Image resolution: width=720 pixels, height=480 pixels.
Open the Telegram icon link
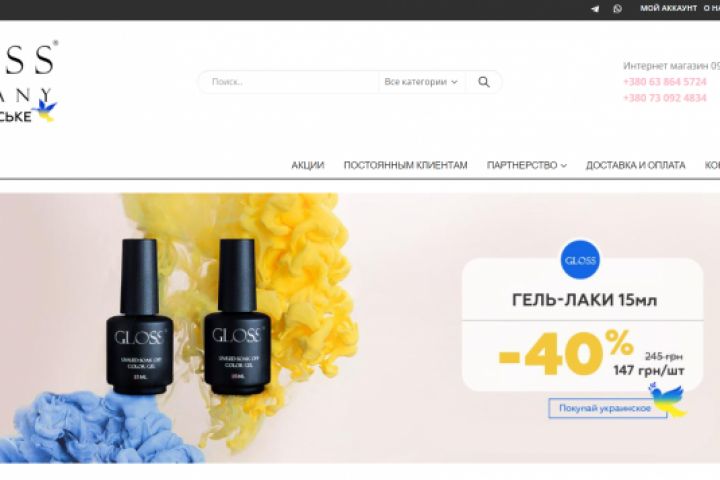595,9
